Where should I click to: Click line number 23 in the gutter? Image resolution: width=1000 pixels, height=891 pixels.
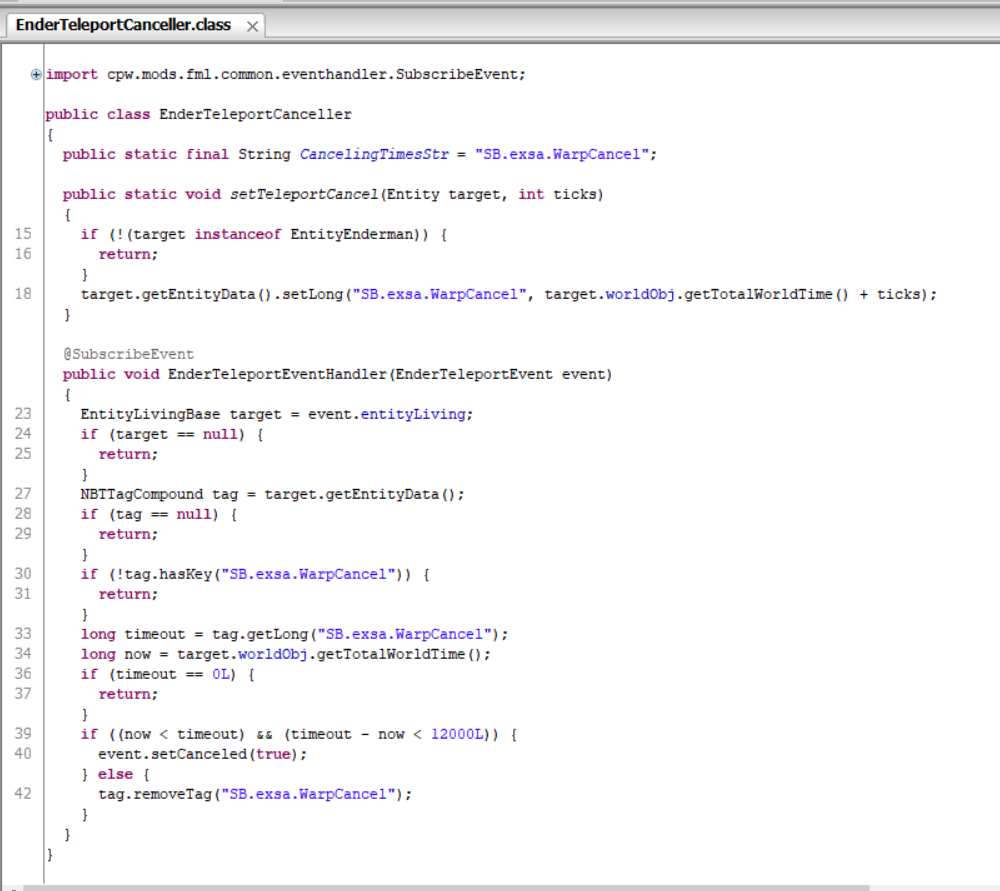pyautogui.click(x=23, y=414)
